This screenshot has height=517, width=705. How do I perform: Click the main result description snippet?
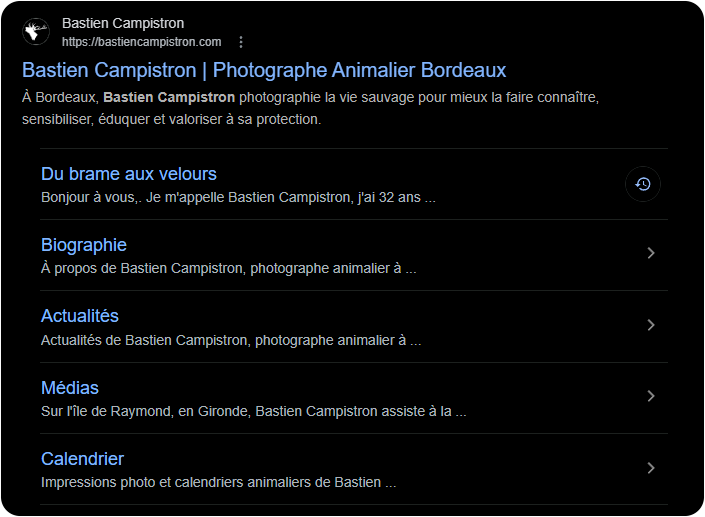coord(310,108)
